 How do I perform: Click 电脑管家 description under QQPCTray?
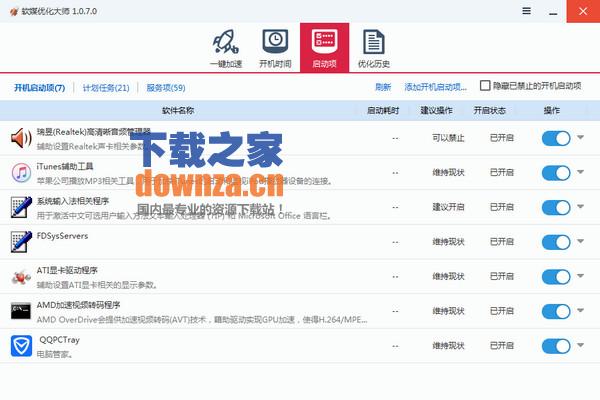click(x=55, y=354)
